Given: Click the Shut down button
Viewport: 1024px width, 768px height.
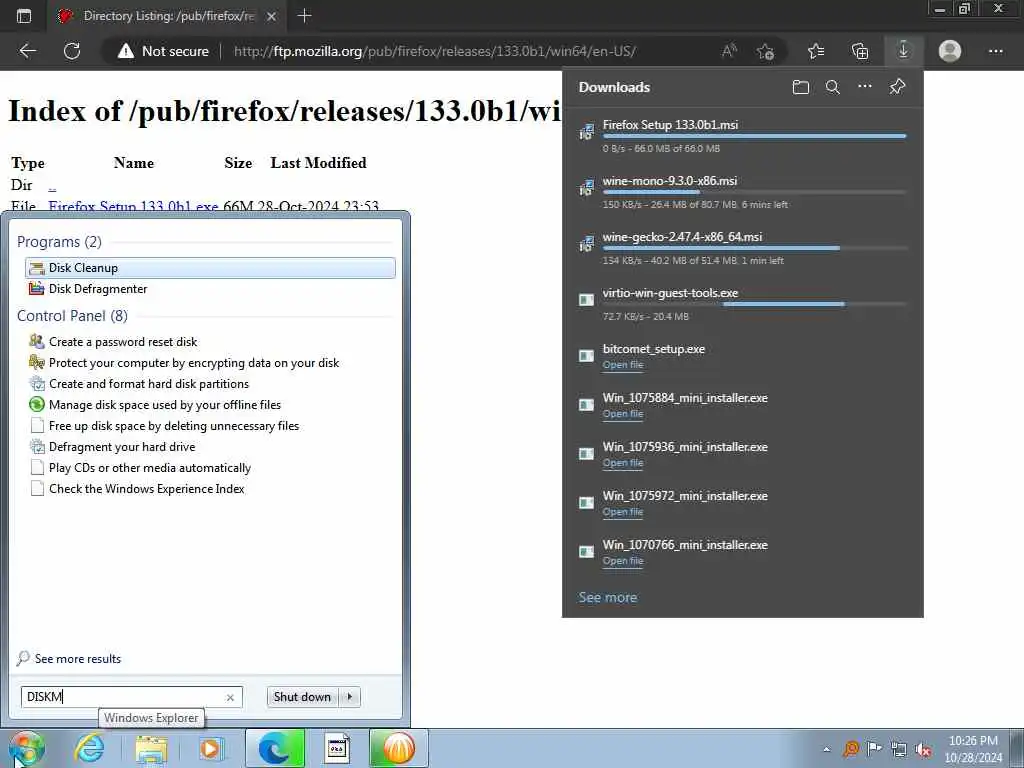Looking at the screenshot, I should pos(302,697).
